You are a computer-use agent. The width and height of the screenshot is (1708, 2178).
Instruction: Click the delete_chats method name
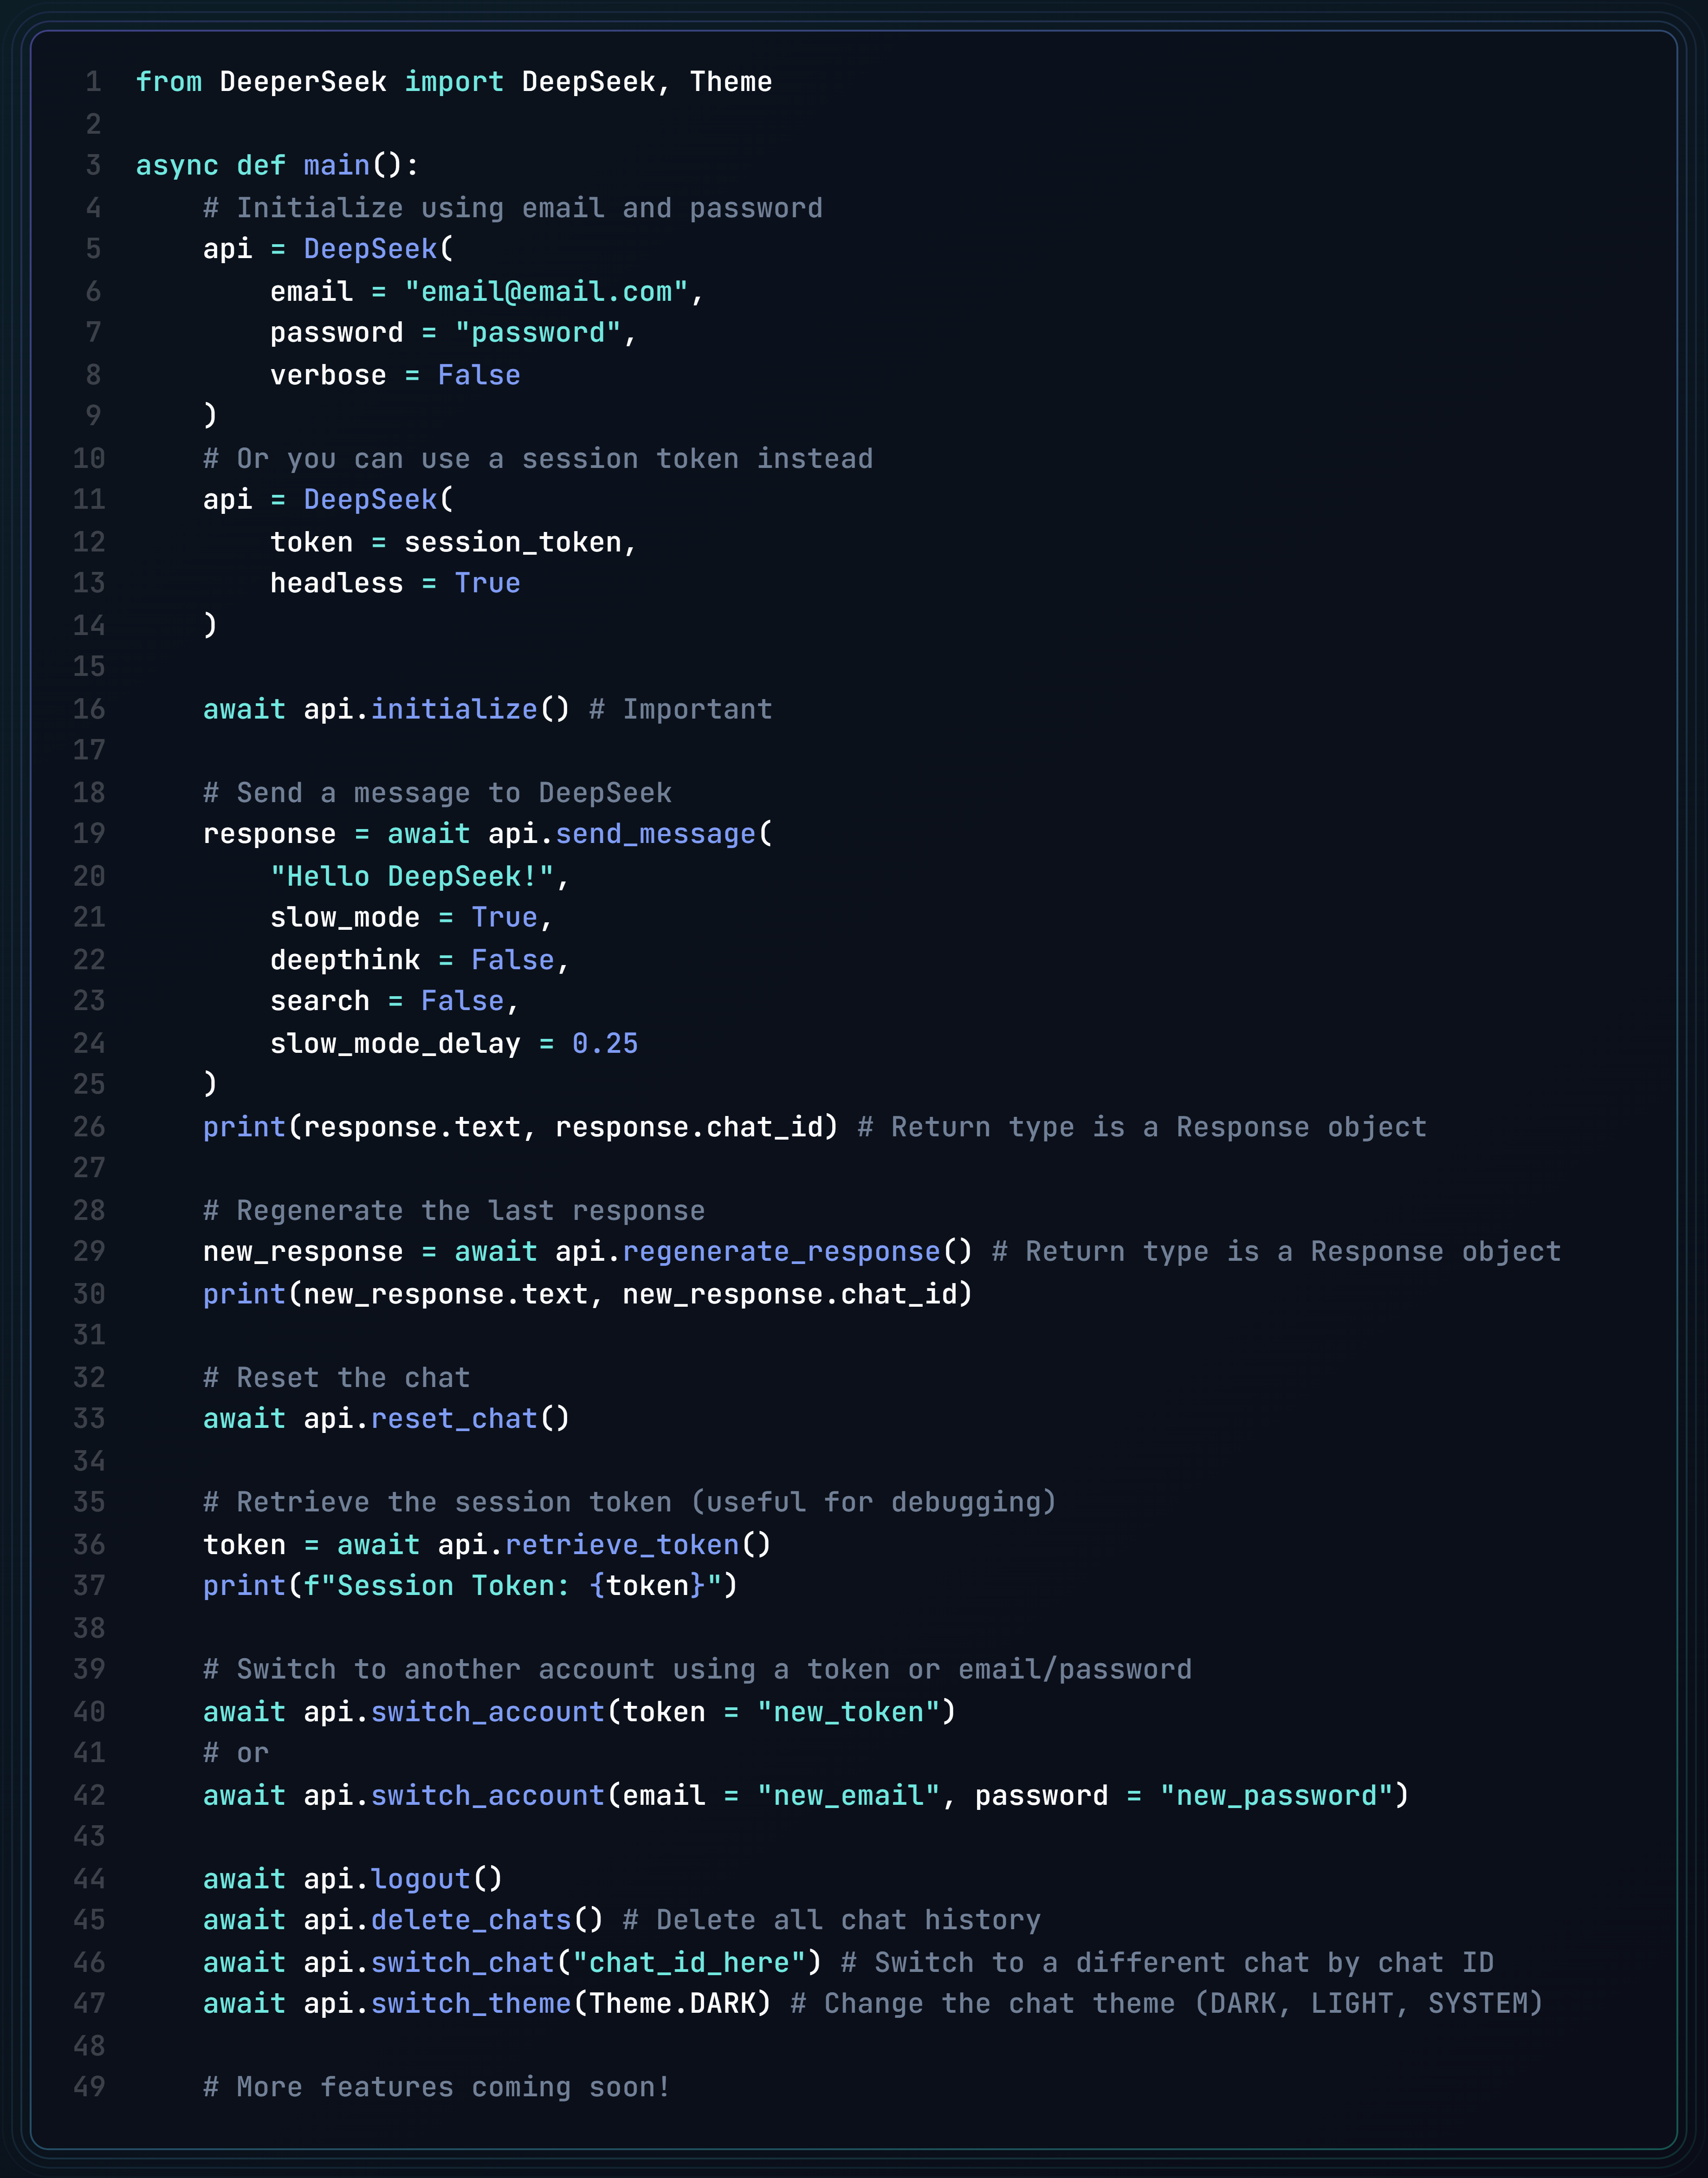(471, 1920)
